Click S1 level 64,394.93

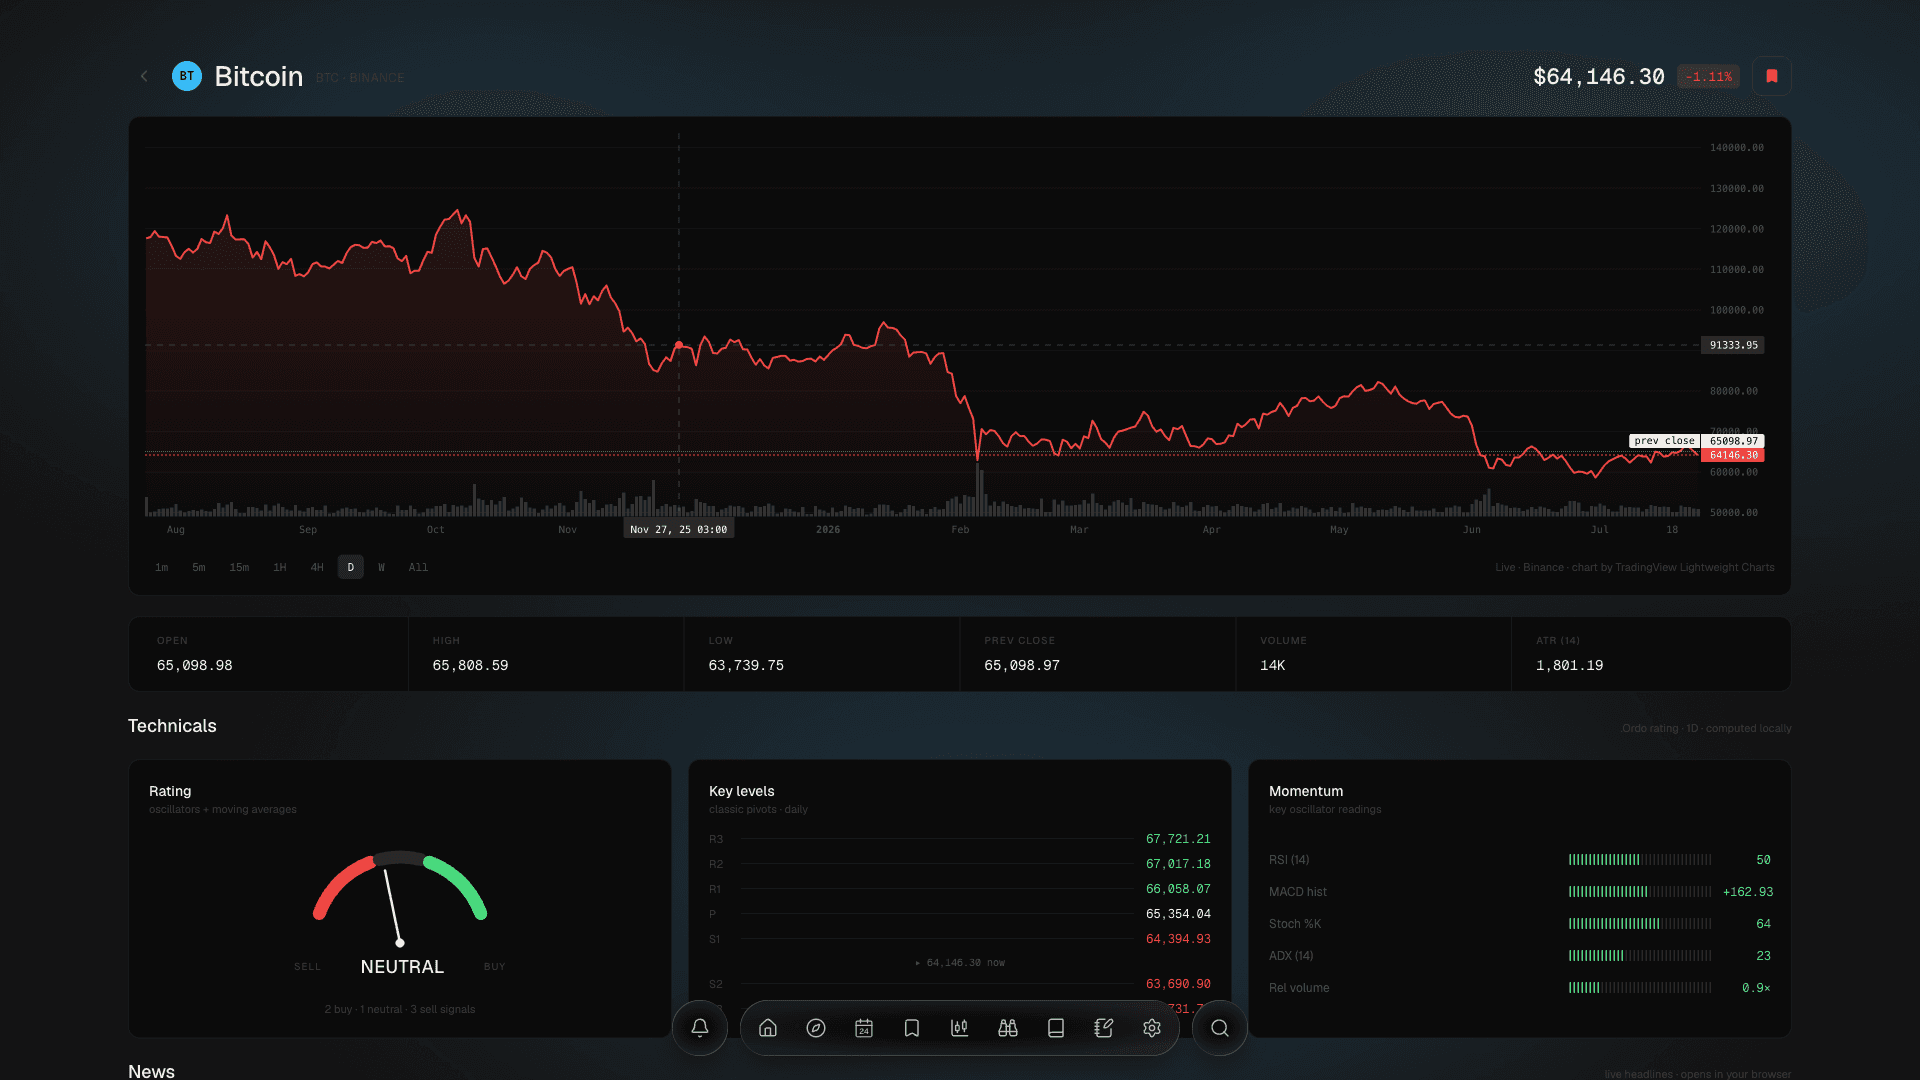[1178, 939]
